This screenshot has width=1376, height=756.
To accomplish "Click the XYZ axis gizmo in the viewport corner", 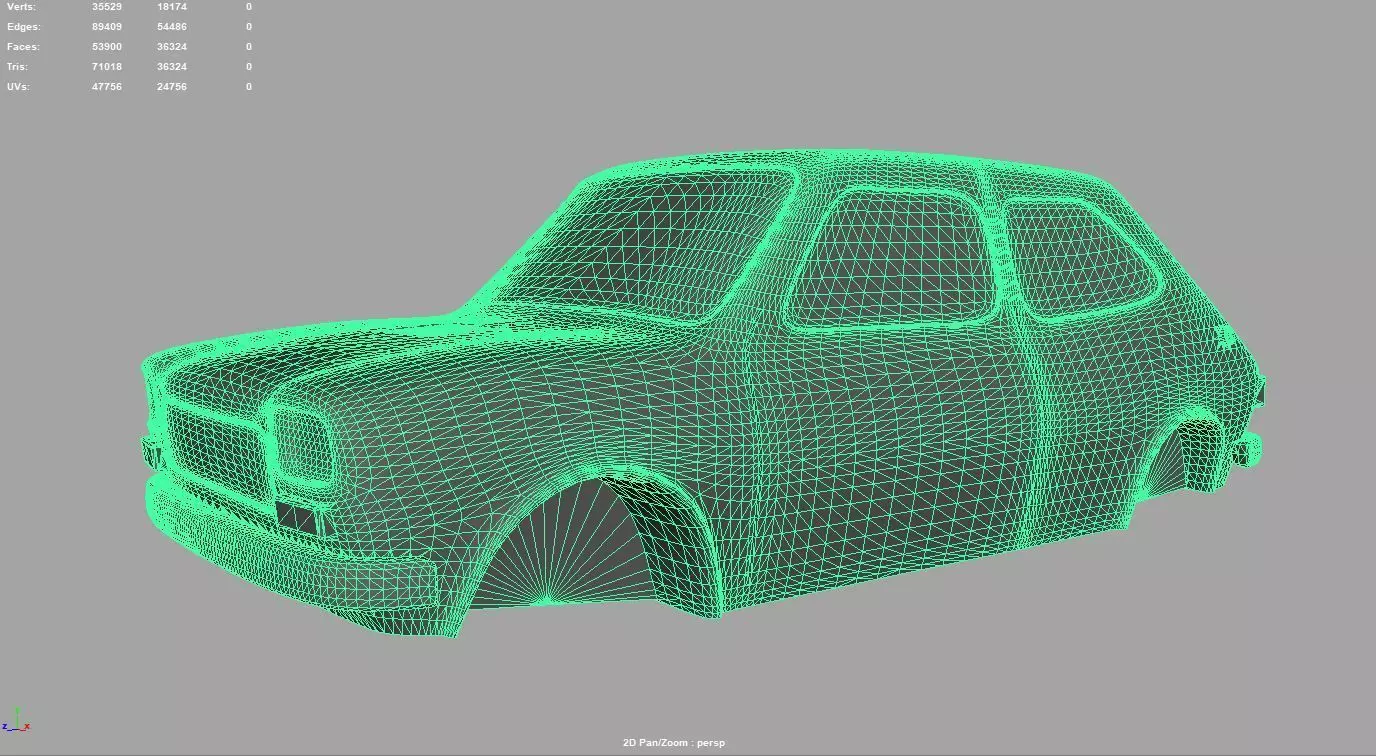I will (17, 721).
